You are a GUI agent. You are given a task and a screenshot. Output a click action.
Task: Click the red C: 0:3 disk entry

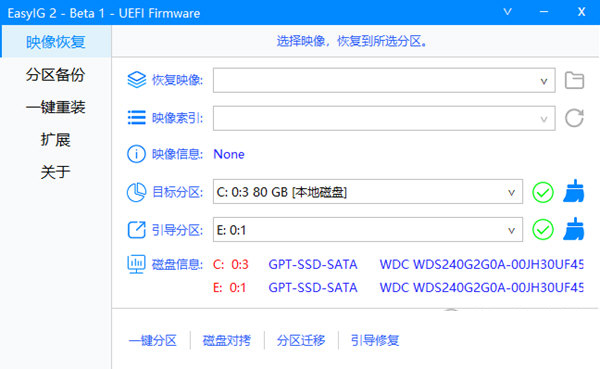click(231, 265)
